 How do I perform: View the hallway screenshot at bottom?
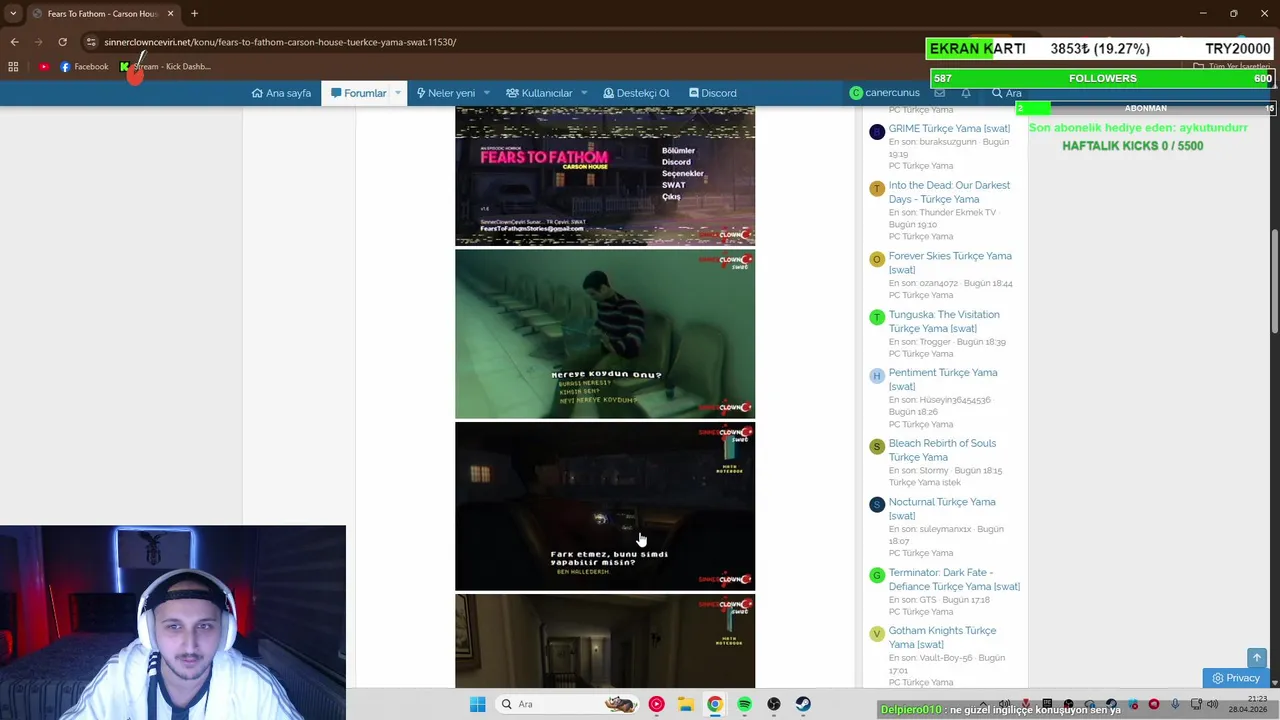tap(605, 641)
